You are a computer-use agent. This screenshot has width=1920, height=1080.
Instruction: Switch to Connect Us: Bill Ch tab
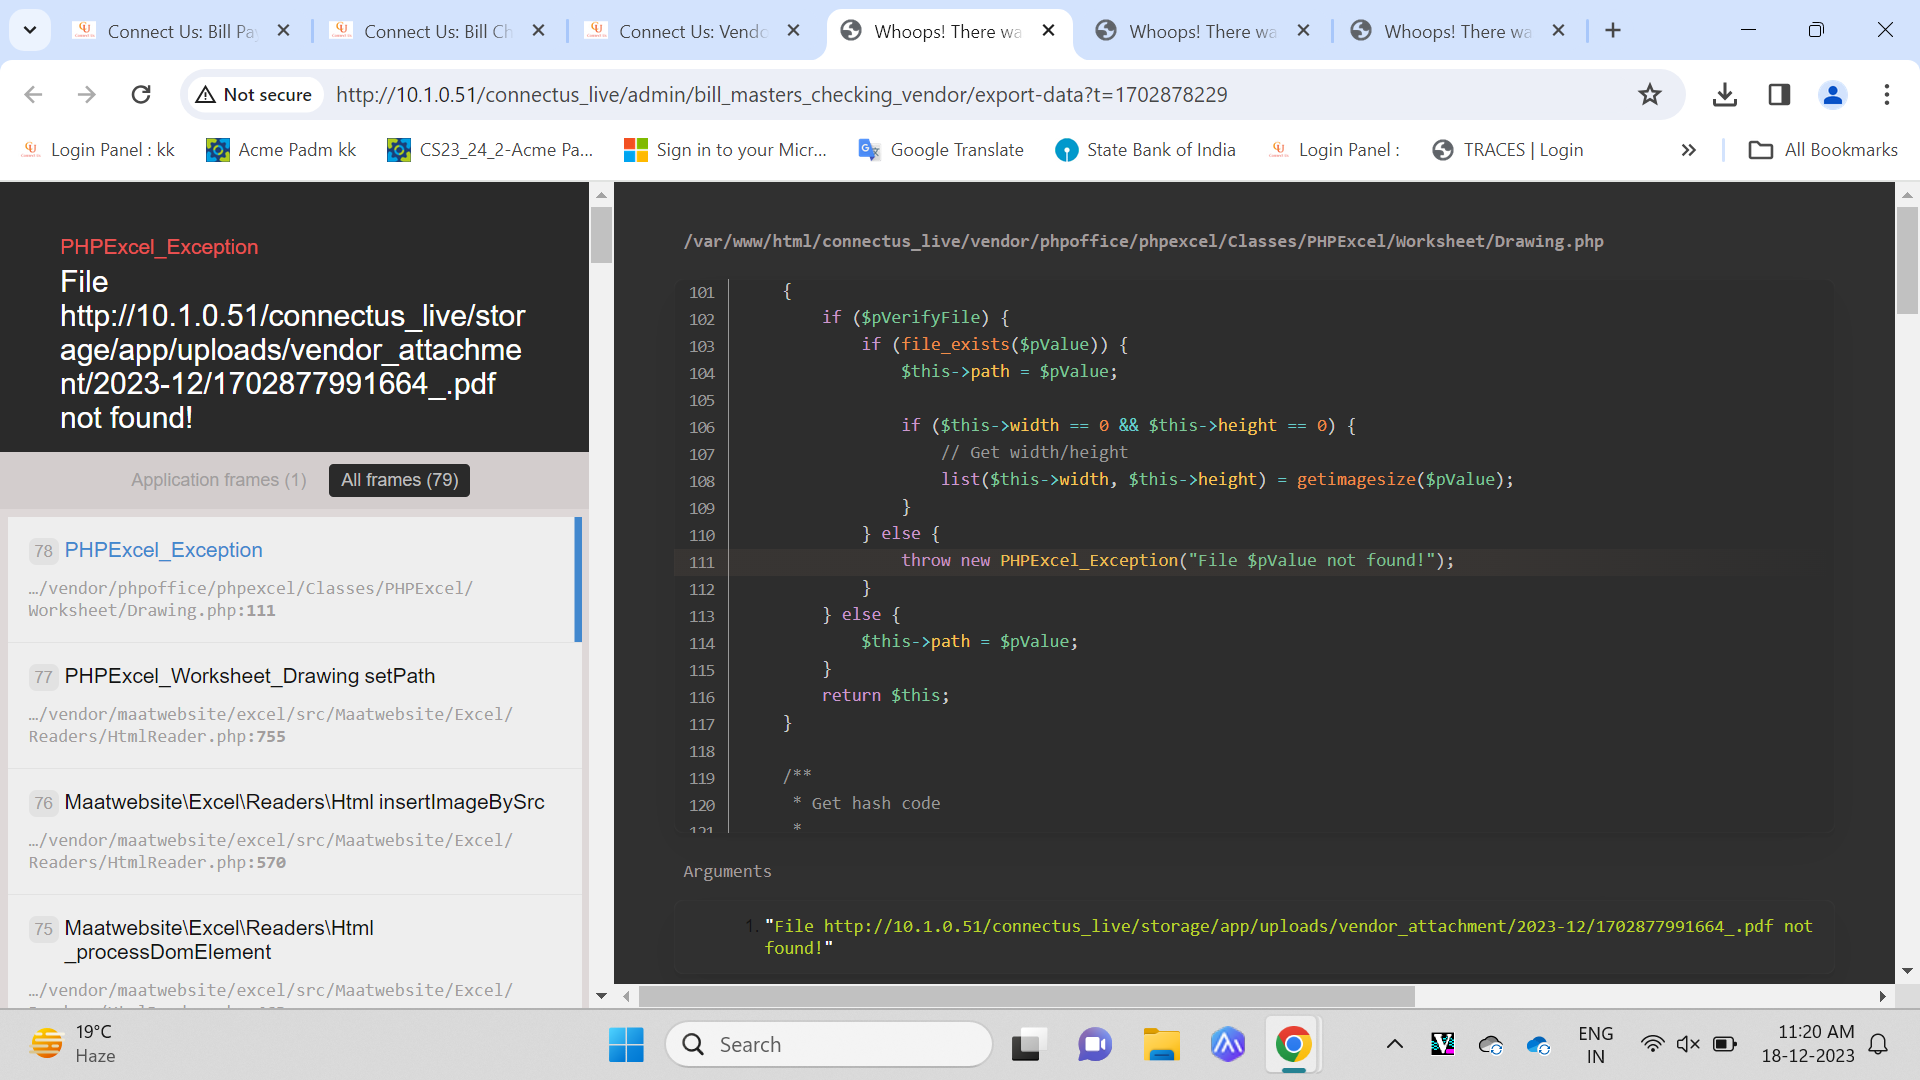[x=437, y=31]
